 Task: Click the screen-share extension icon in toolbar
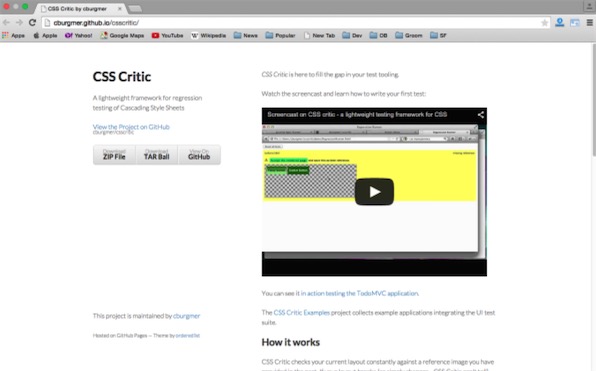pyautogui.click(x=575, y=23)
